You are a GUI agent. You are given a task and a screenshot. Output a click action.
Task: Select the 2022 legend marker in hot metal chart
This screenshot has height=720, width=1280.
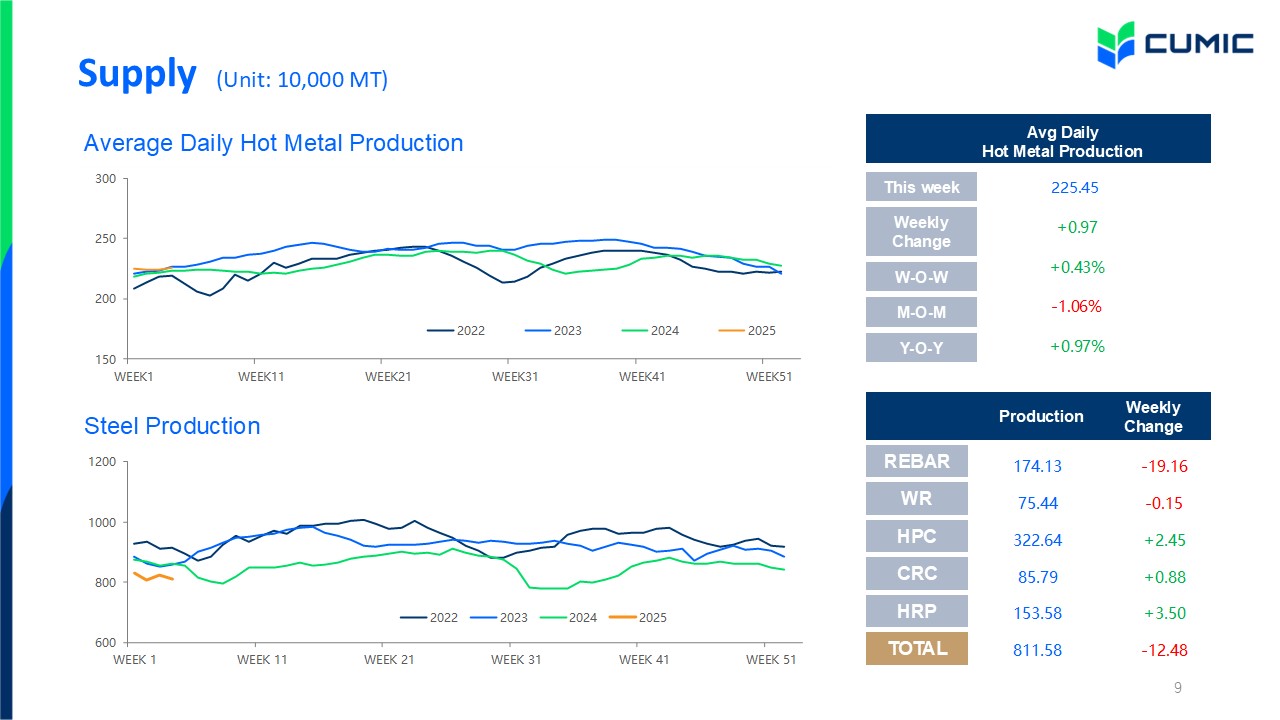440,331
